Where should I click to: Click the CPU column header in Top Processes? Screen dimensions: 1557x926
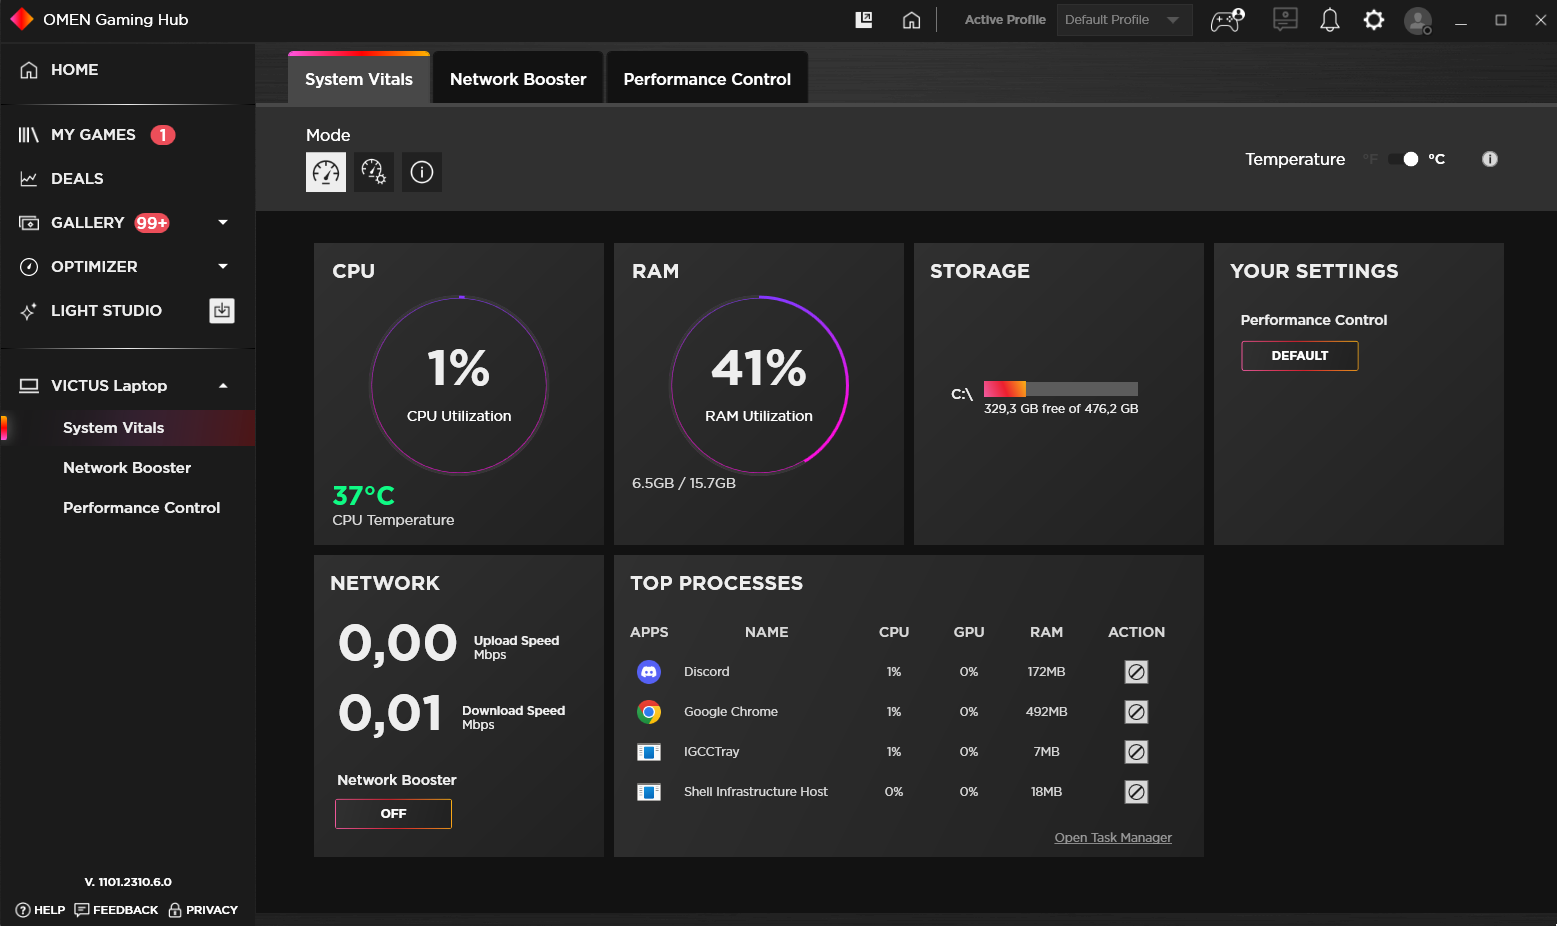click(x=894, y=632)
